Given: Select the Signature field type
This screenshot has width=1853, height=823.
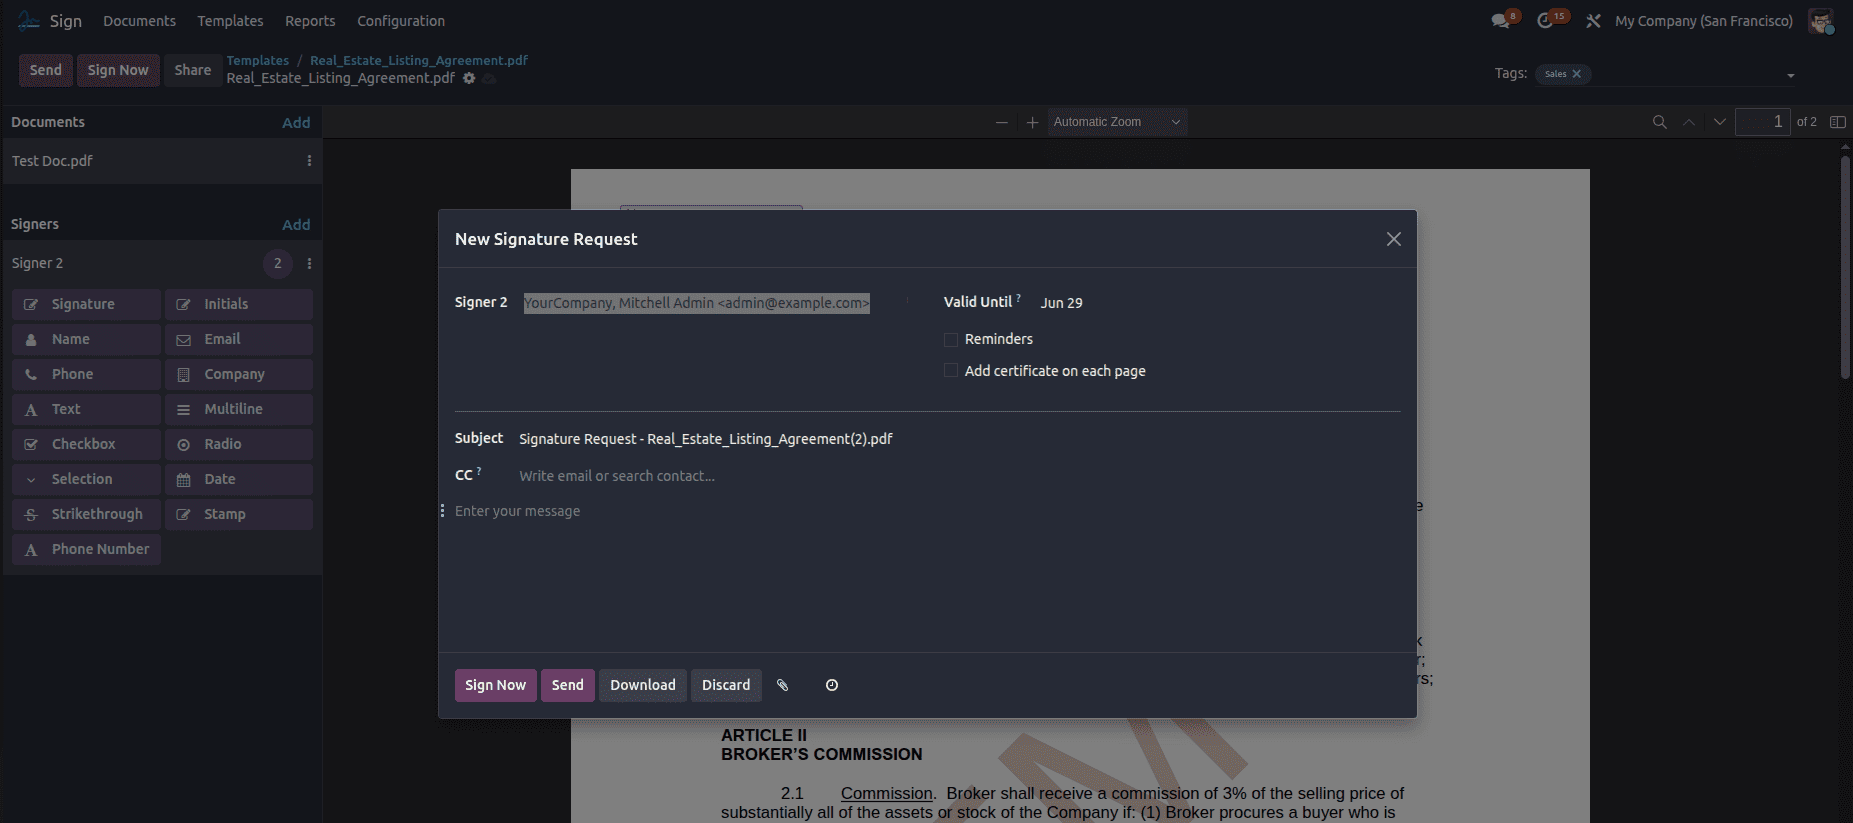Looking at the screenshot, I should coord(86,304).
